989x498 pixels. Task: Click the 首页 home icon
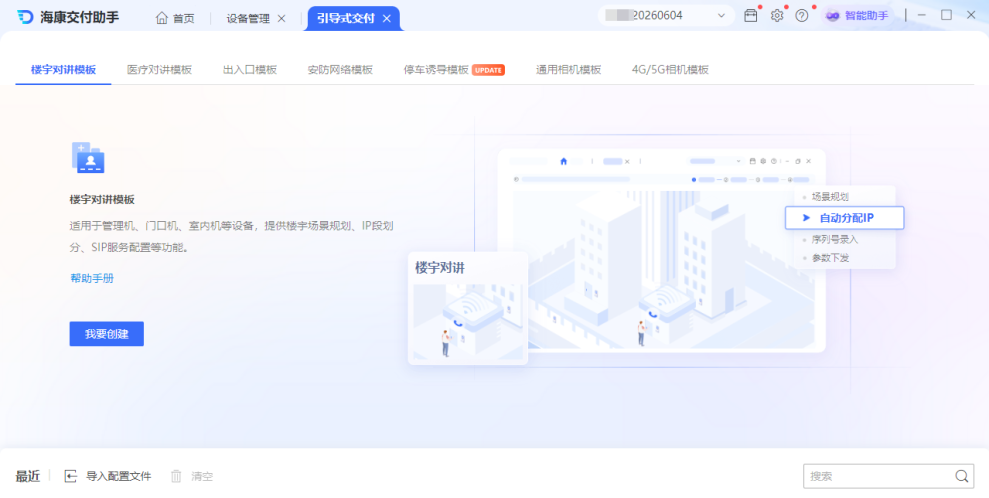tap(162, 18)
